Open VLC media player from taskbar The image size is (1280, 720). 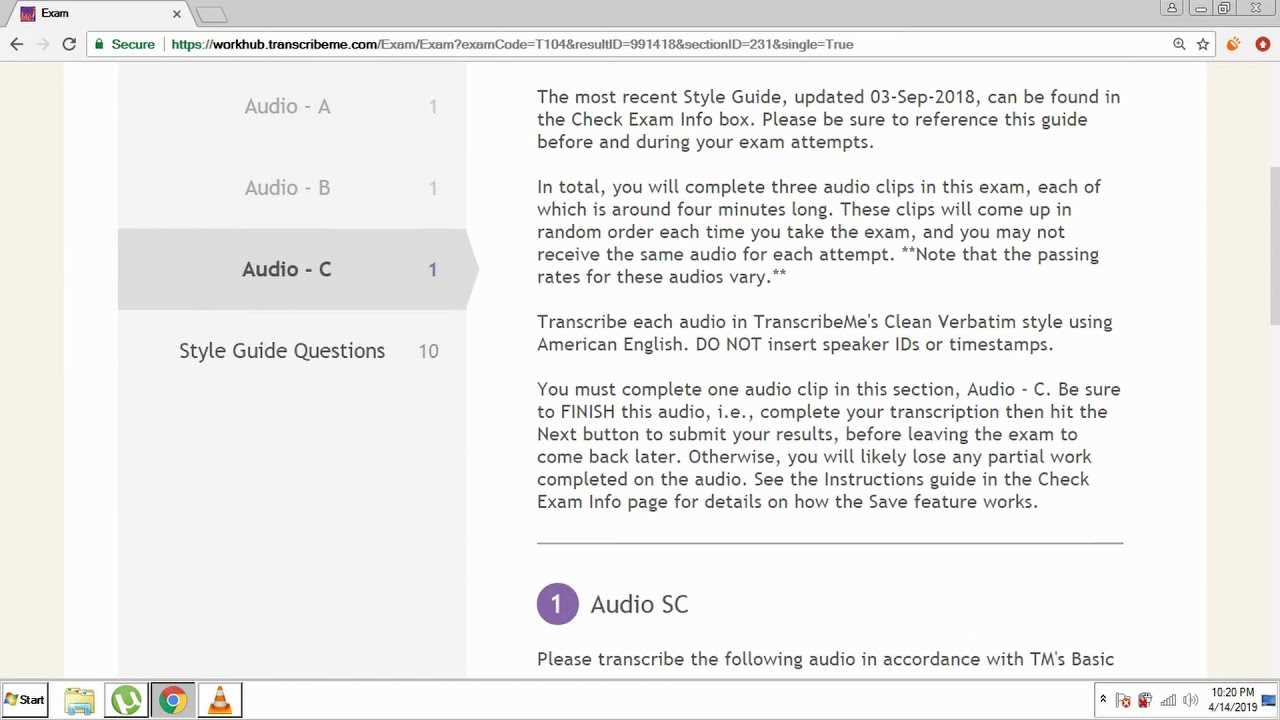220,700
